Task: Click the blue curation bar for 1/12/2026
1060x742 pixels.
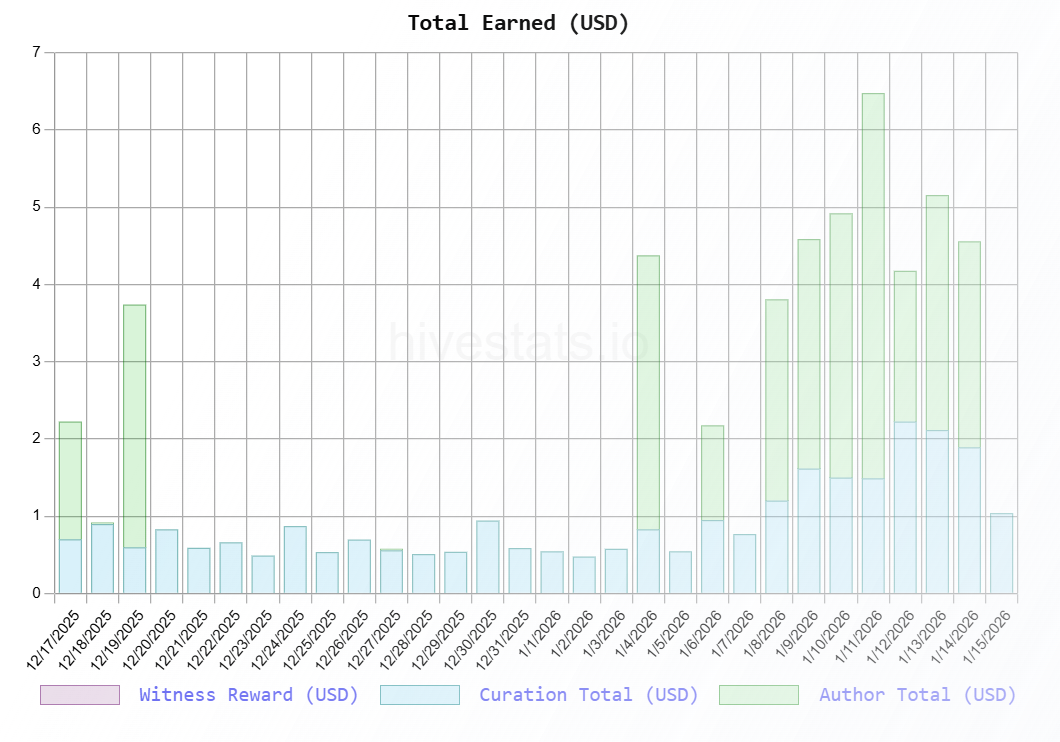Action: coord(905,507)
